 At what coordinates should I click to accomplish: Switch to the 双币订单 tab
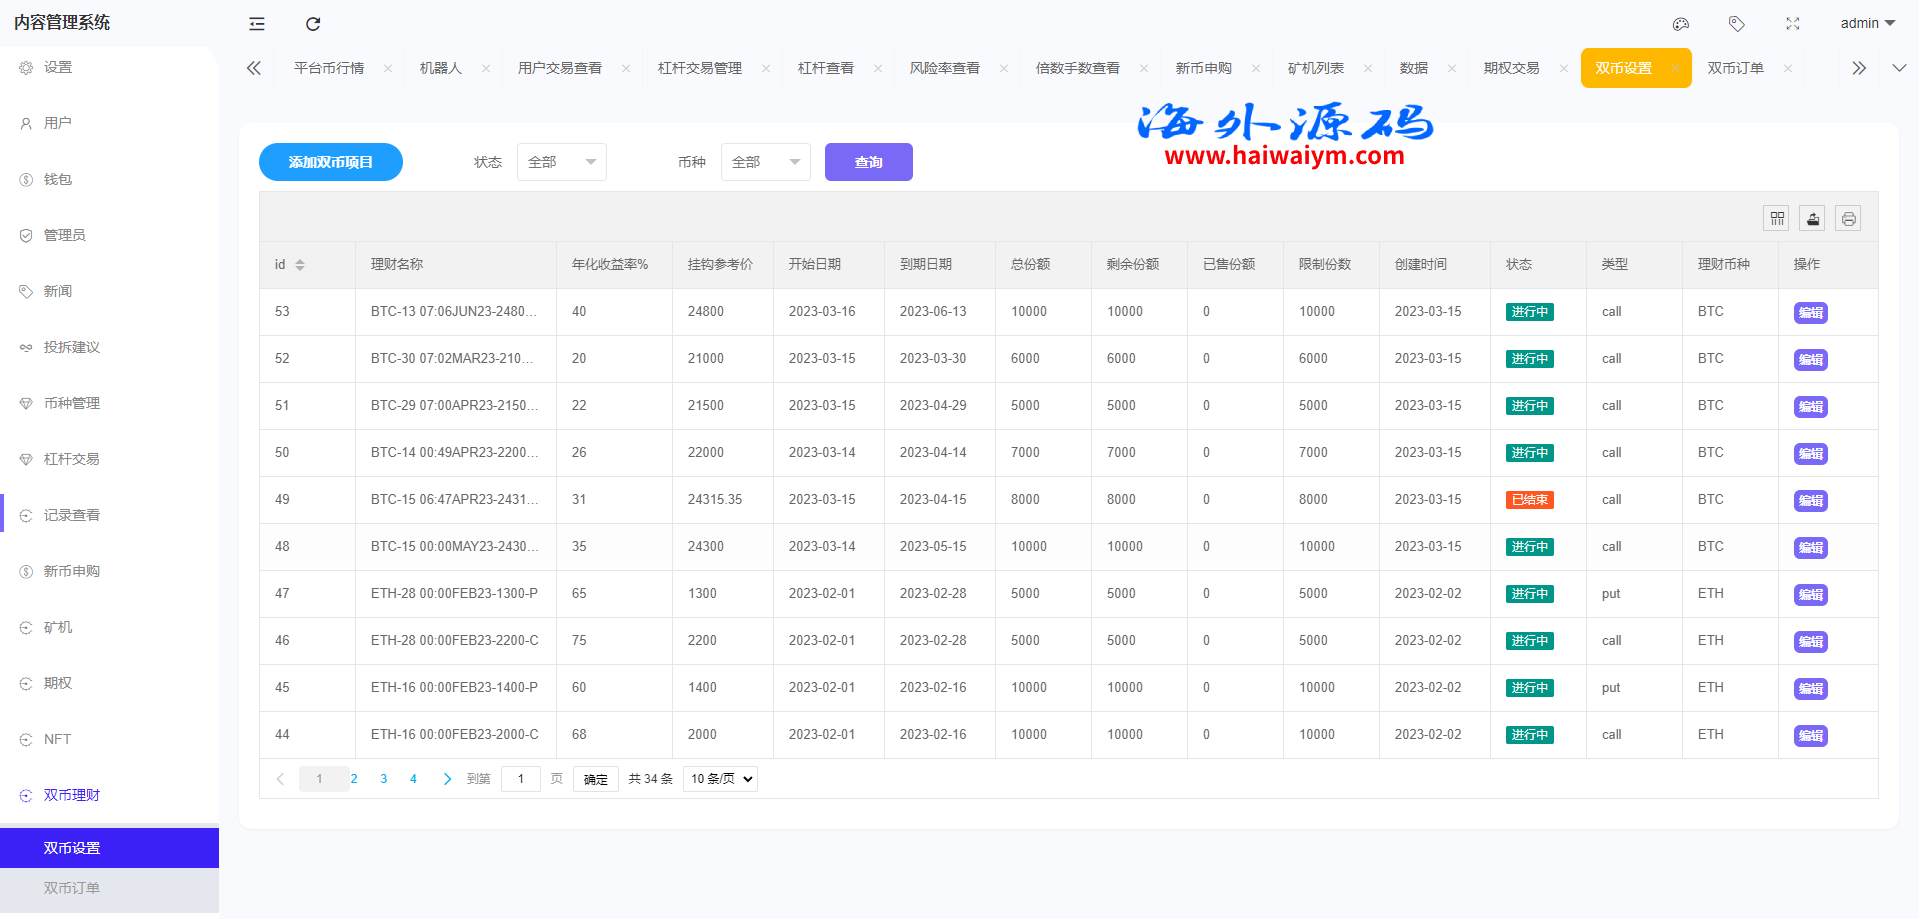point(1735,68)
